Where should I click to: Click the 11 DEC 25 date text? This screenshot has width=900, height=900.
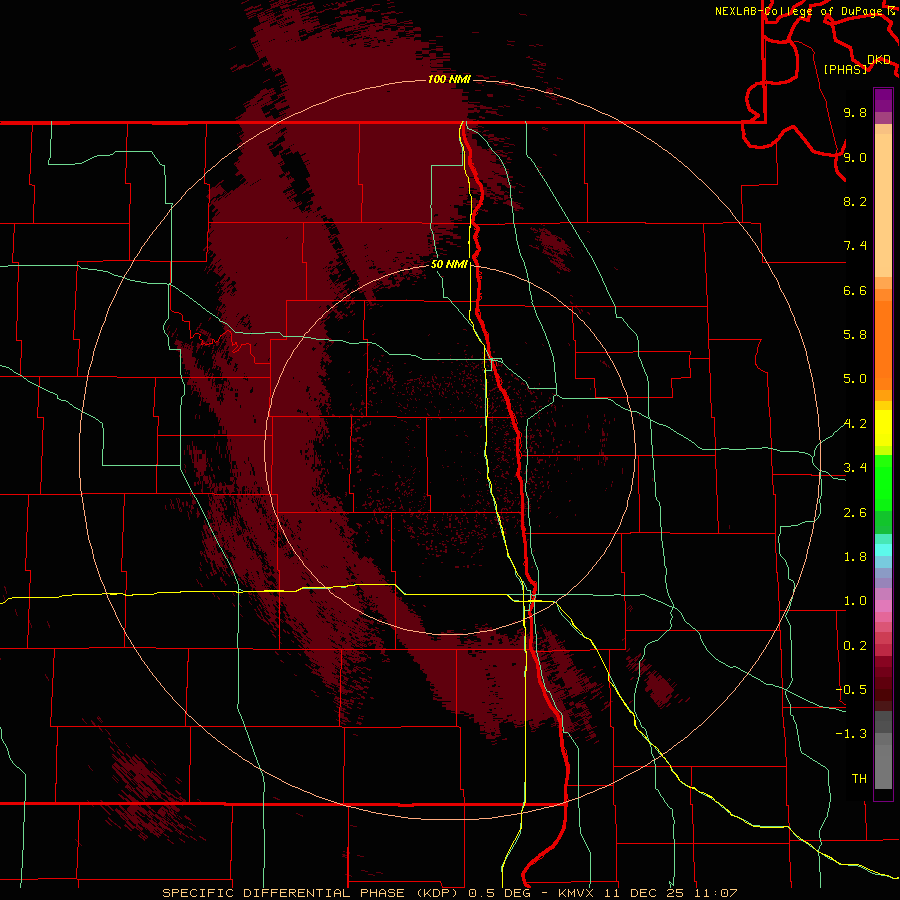645,893
